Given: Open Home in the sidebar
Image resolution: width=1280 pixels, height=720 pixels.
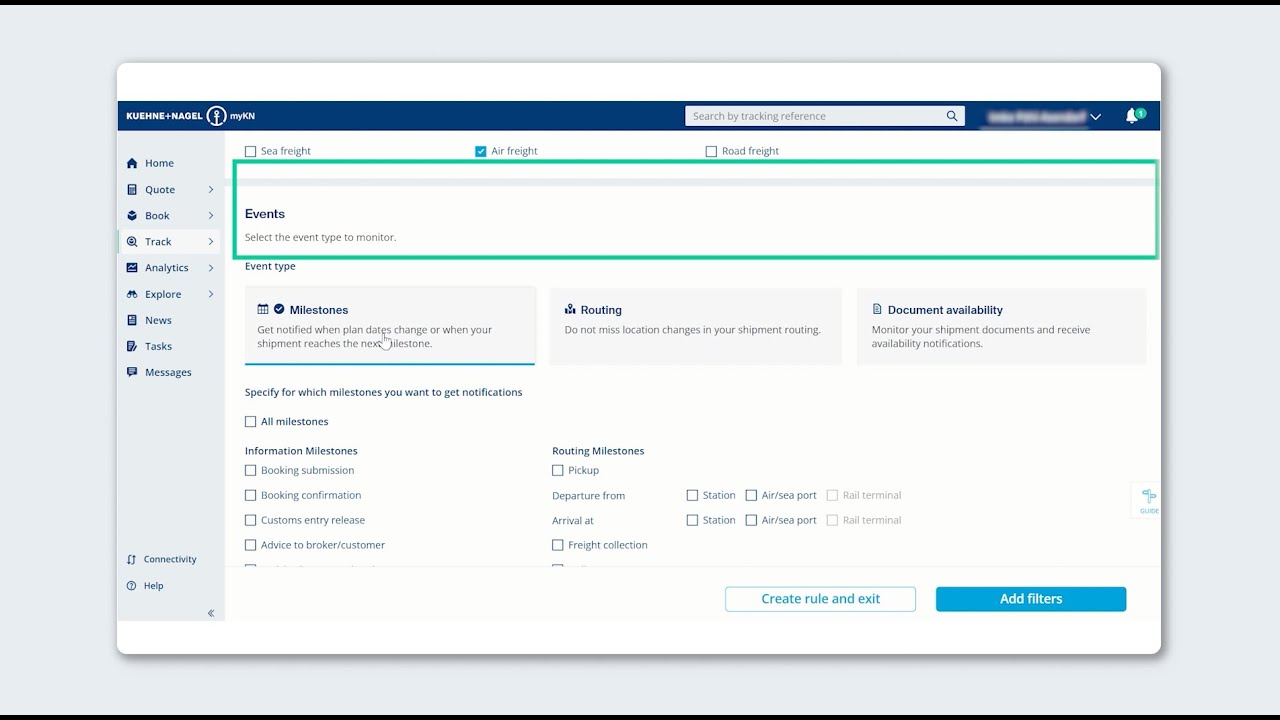Looking at the screenshot, I should (x=159, y=163).
